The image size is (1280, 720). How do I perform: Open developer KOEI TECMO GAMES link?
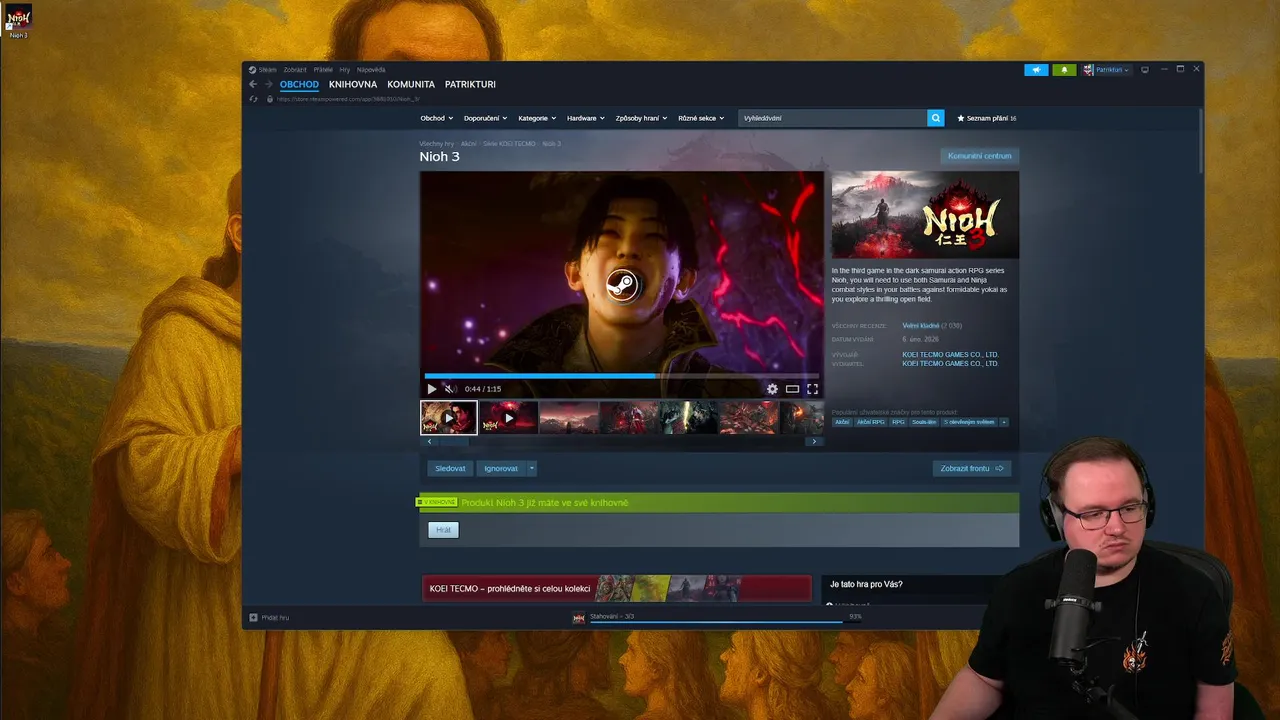tap(950, 355)
